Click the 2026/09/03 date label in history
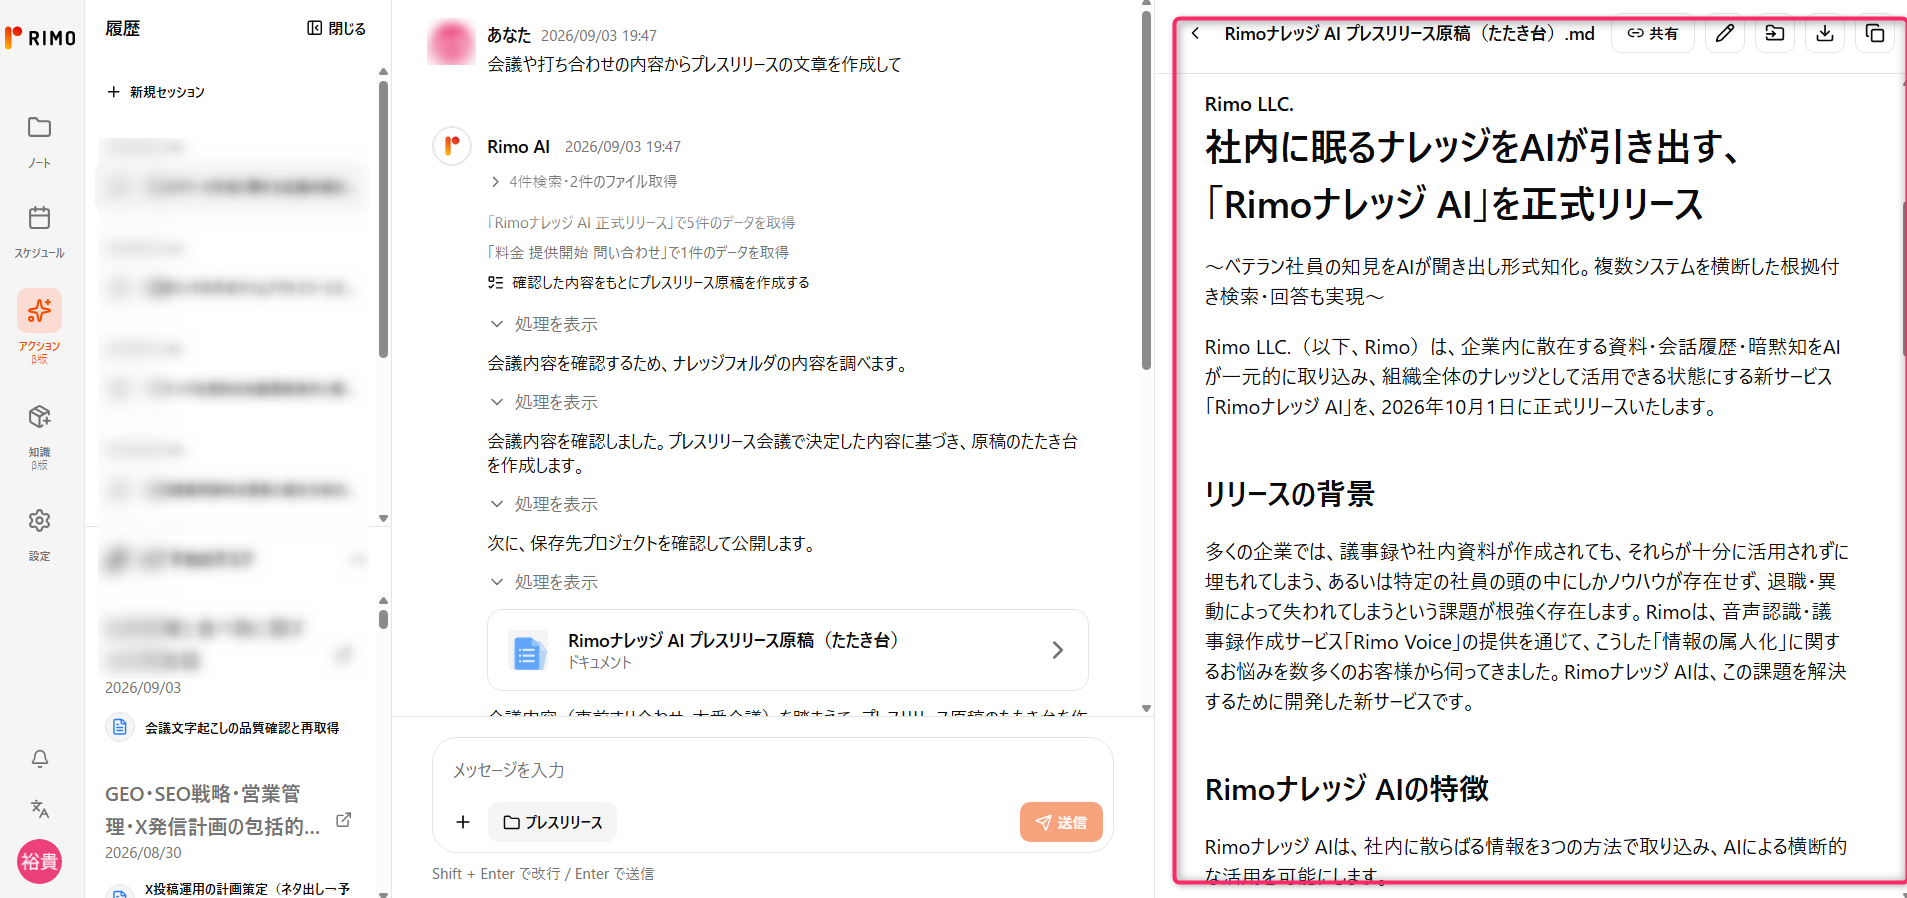 pyautogui.click(x=143, y=688)
